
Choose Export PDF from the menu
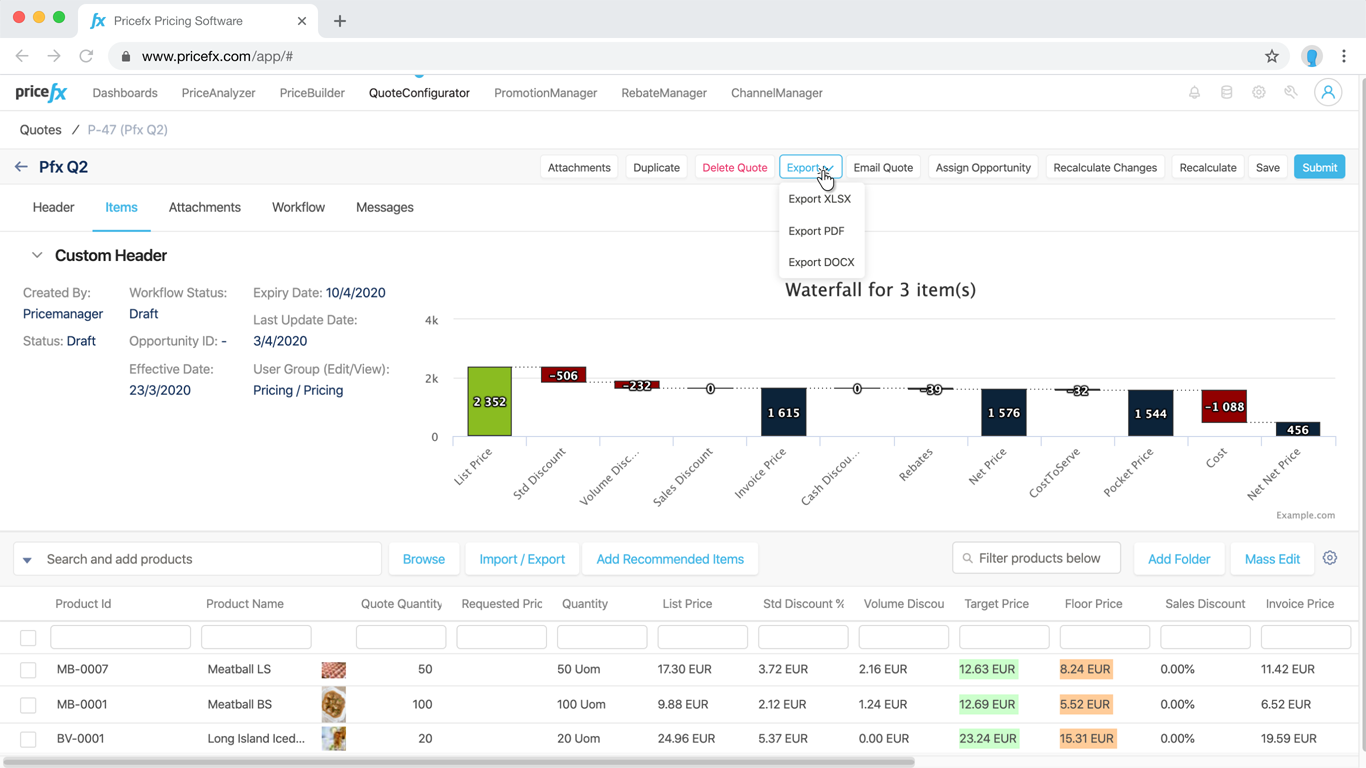[816, 231]
